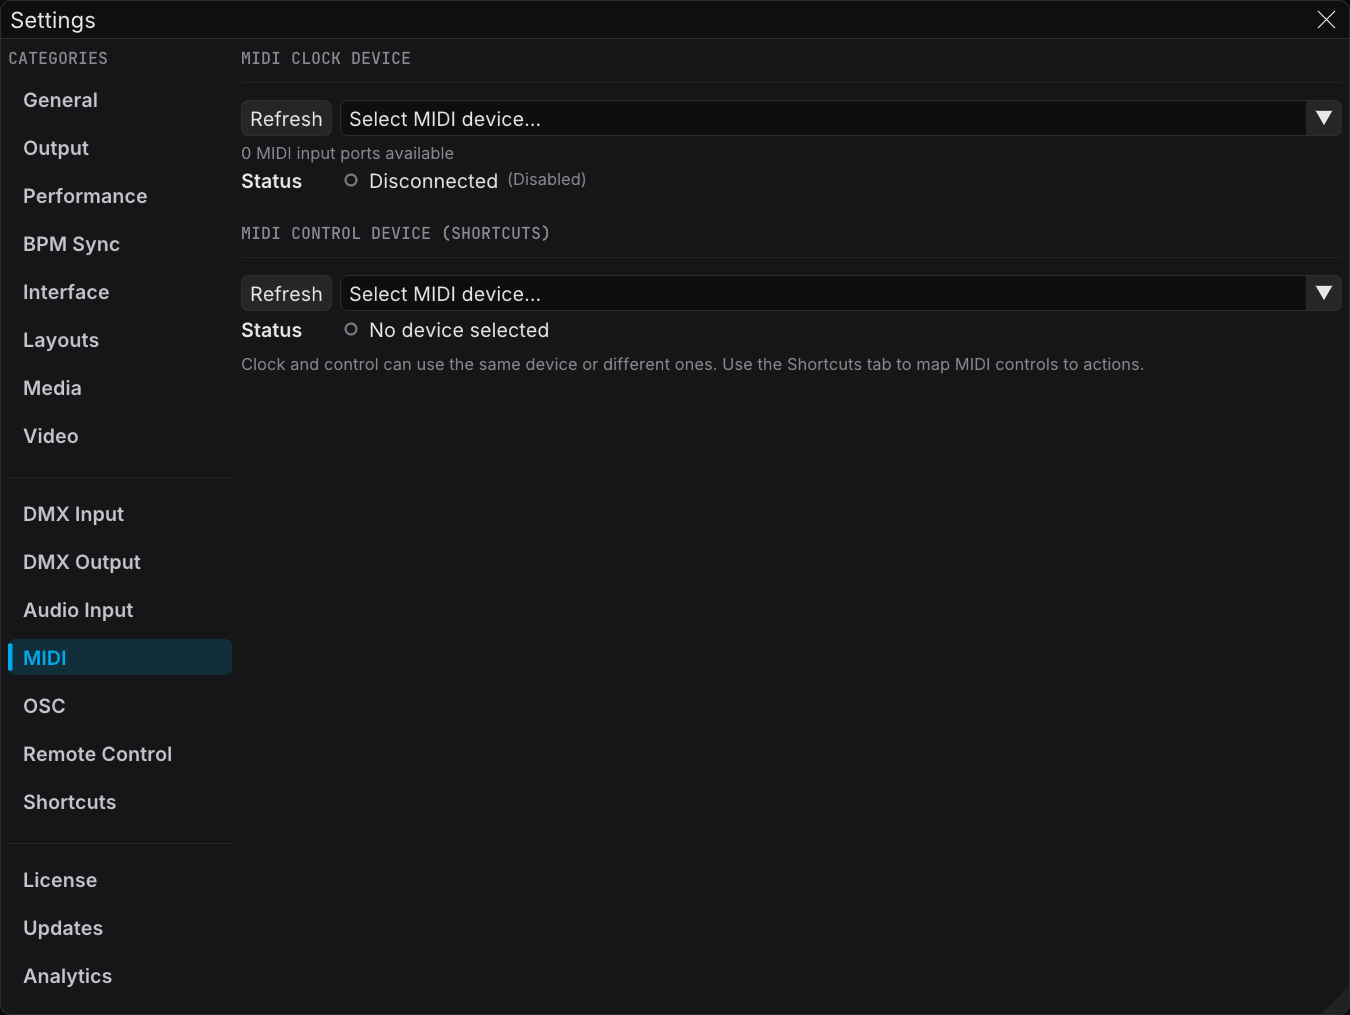Click the MIDI control device dropdown arrow

click(1324, 294)
